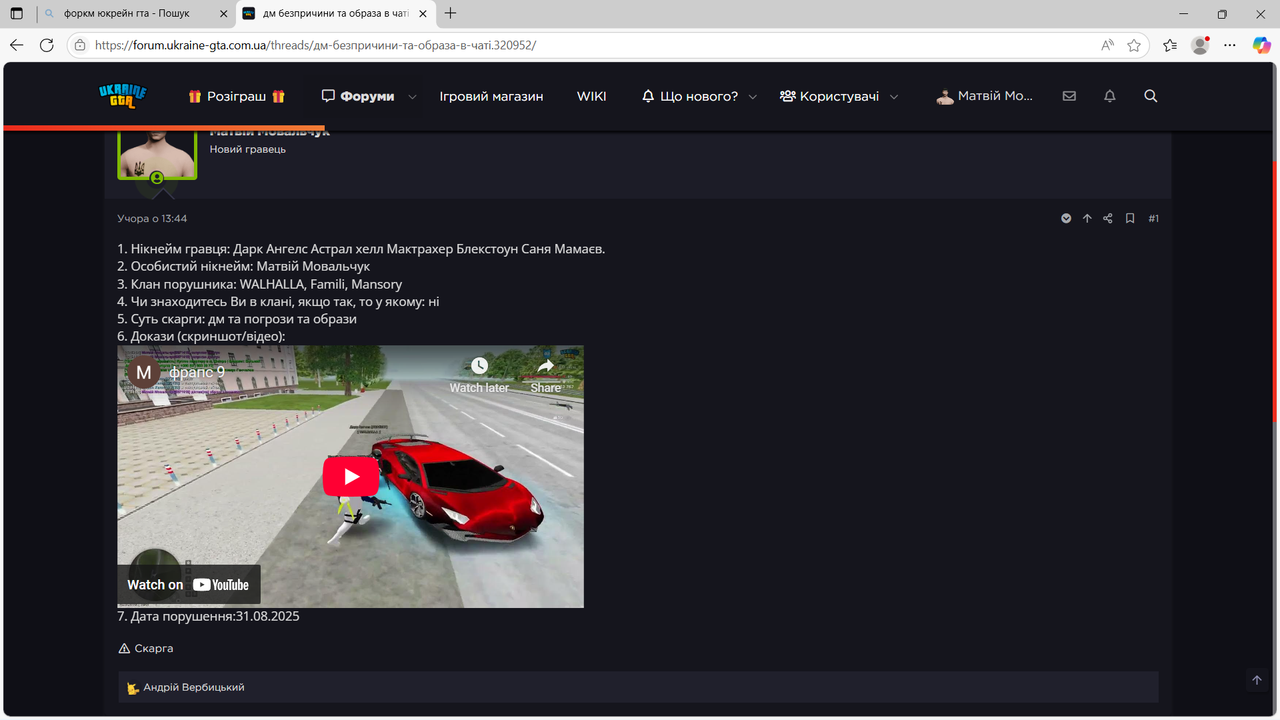1280x720 pixels.
Task: Report the post with Скарга
Action: 146,648
